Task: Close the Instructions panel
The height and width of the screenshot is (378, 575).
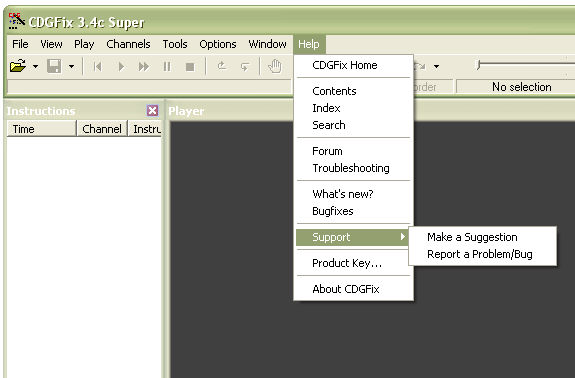Action: click(x=153, y=110)
